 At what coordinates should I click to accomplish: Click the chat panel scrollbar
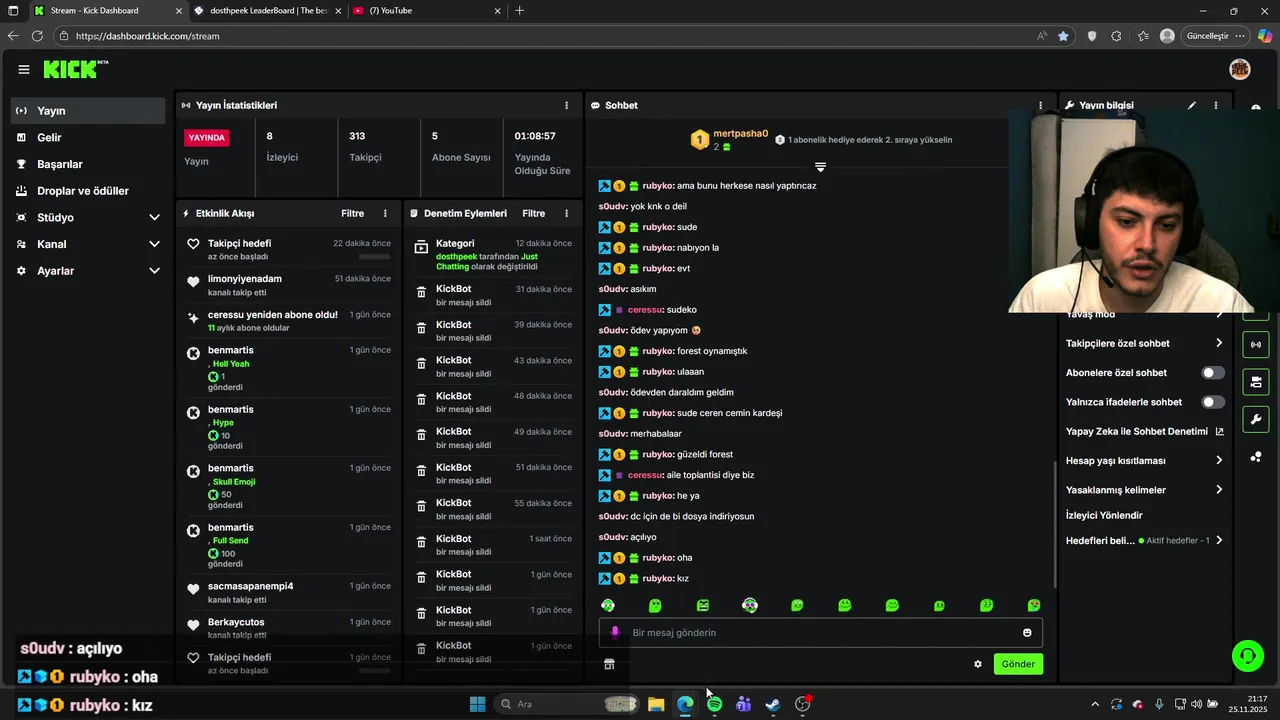1054,525
